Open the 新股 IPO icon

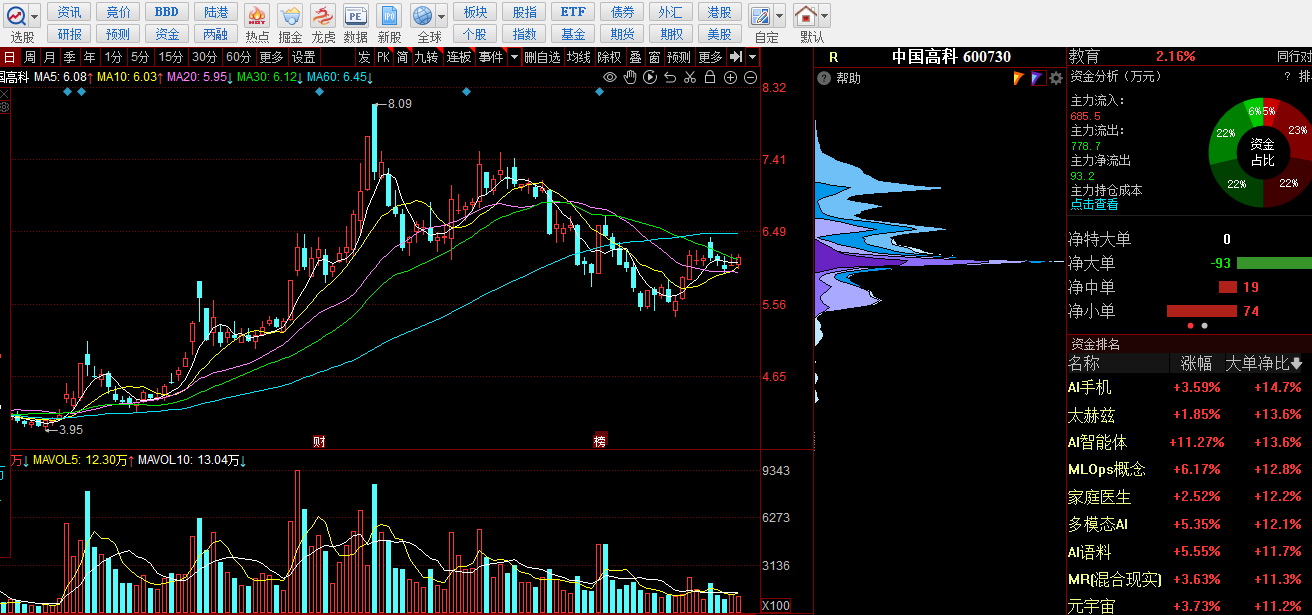389,16
